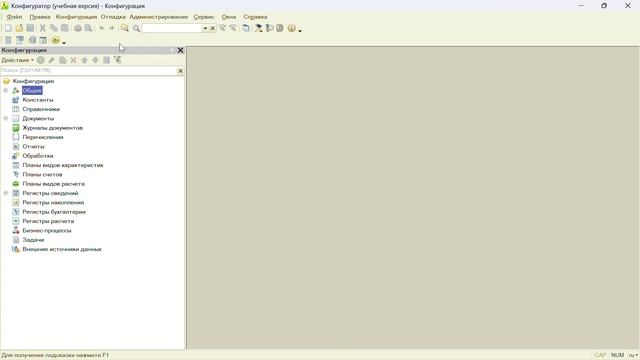Open the syntax assistant icon
640x360 pixels.
tap(259, 28)
